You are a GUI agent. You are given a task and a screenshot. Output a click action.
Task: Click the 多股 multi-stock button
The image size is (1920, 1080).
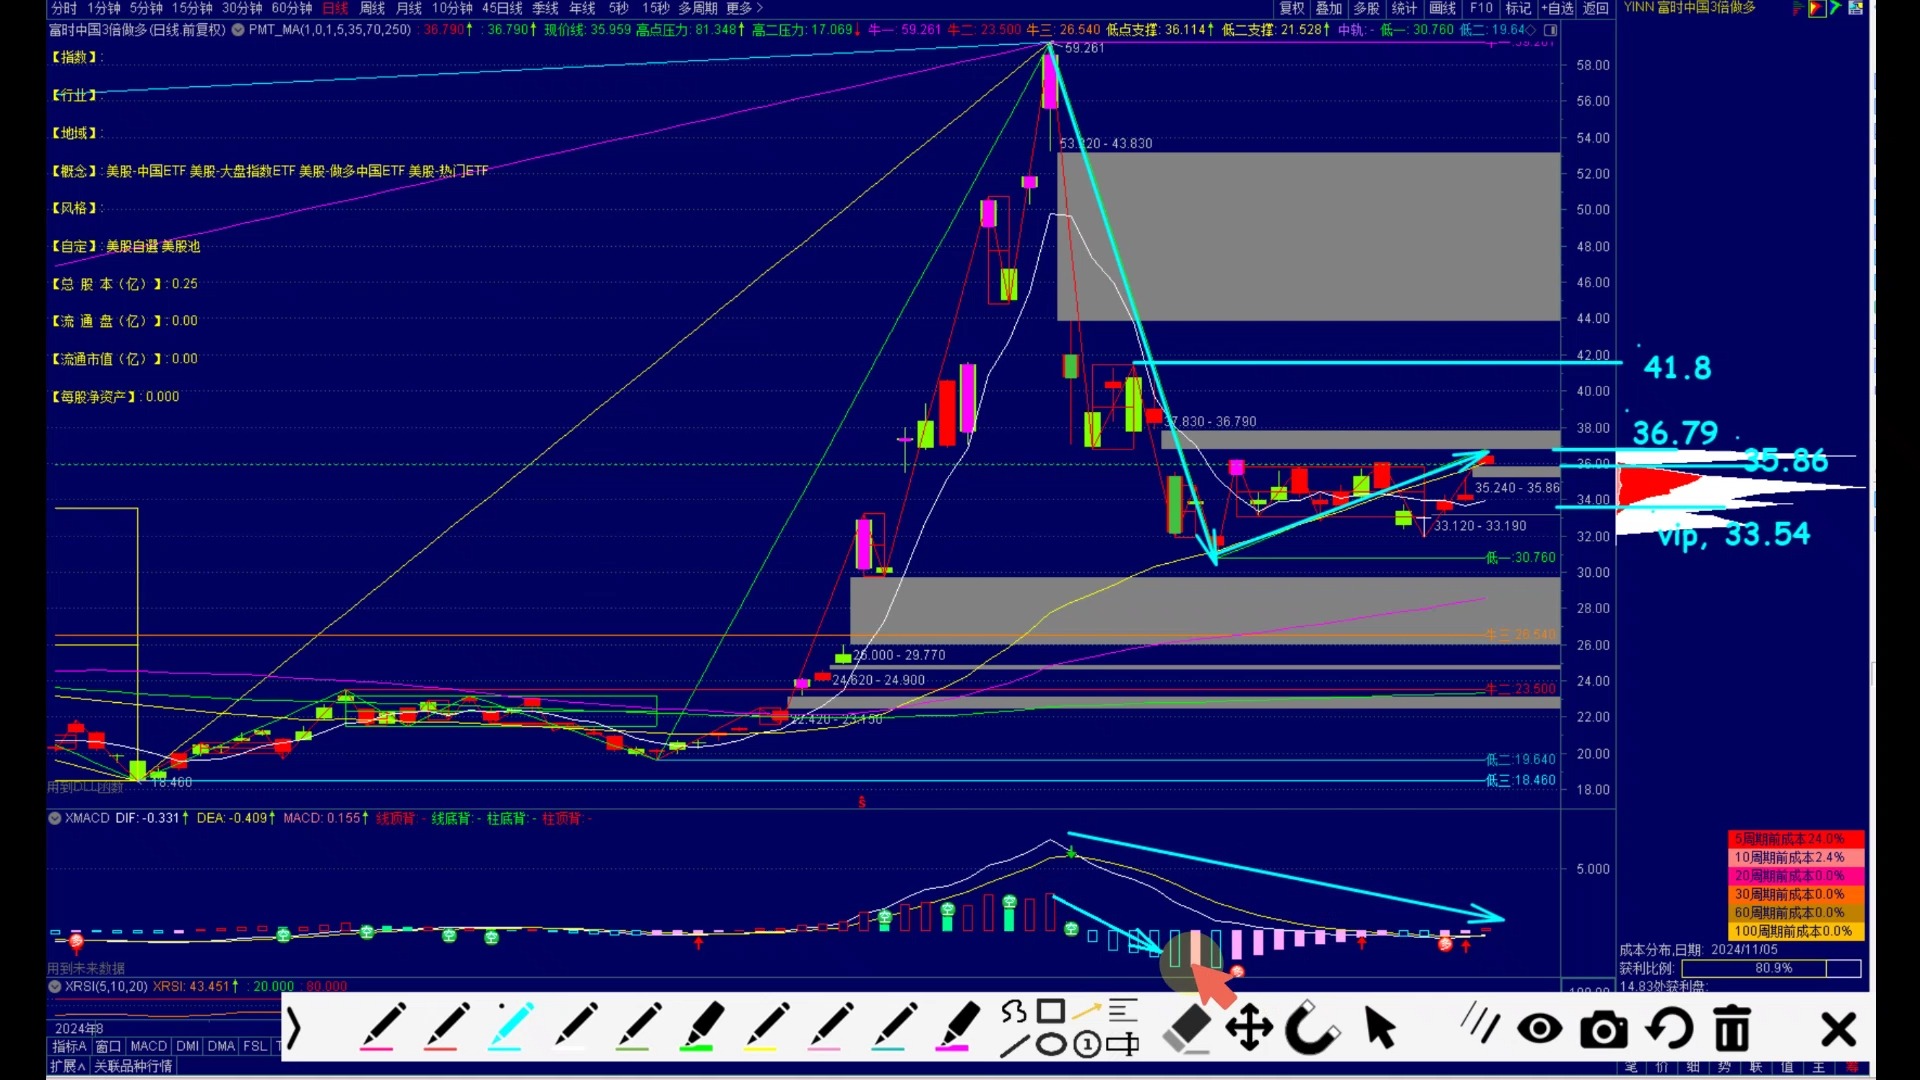[x=1366, y=8]
